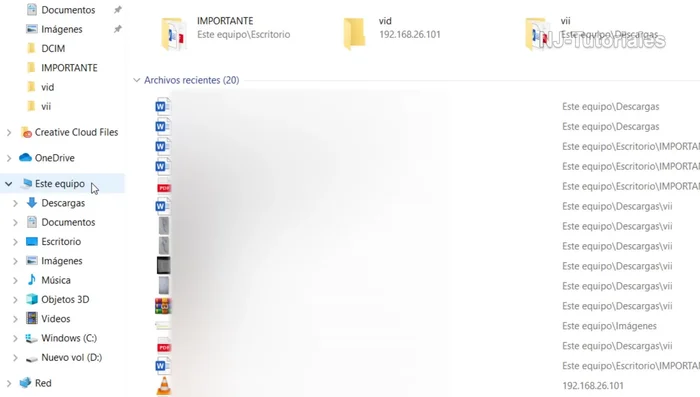Select pinned Imágenes in Quick access
Screen dimensions: 700x397
pos(62,29)
